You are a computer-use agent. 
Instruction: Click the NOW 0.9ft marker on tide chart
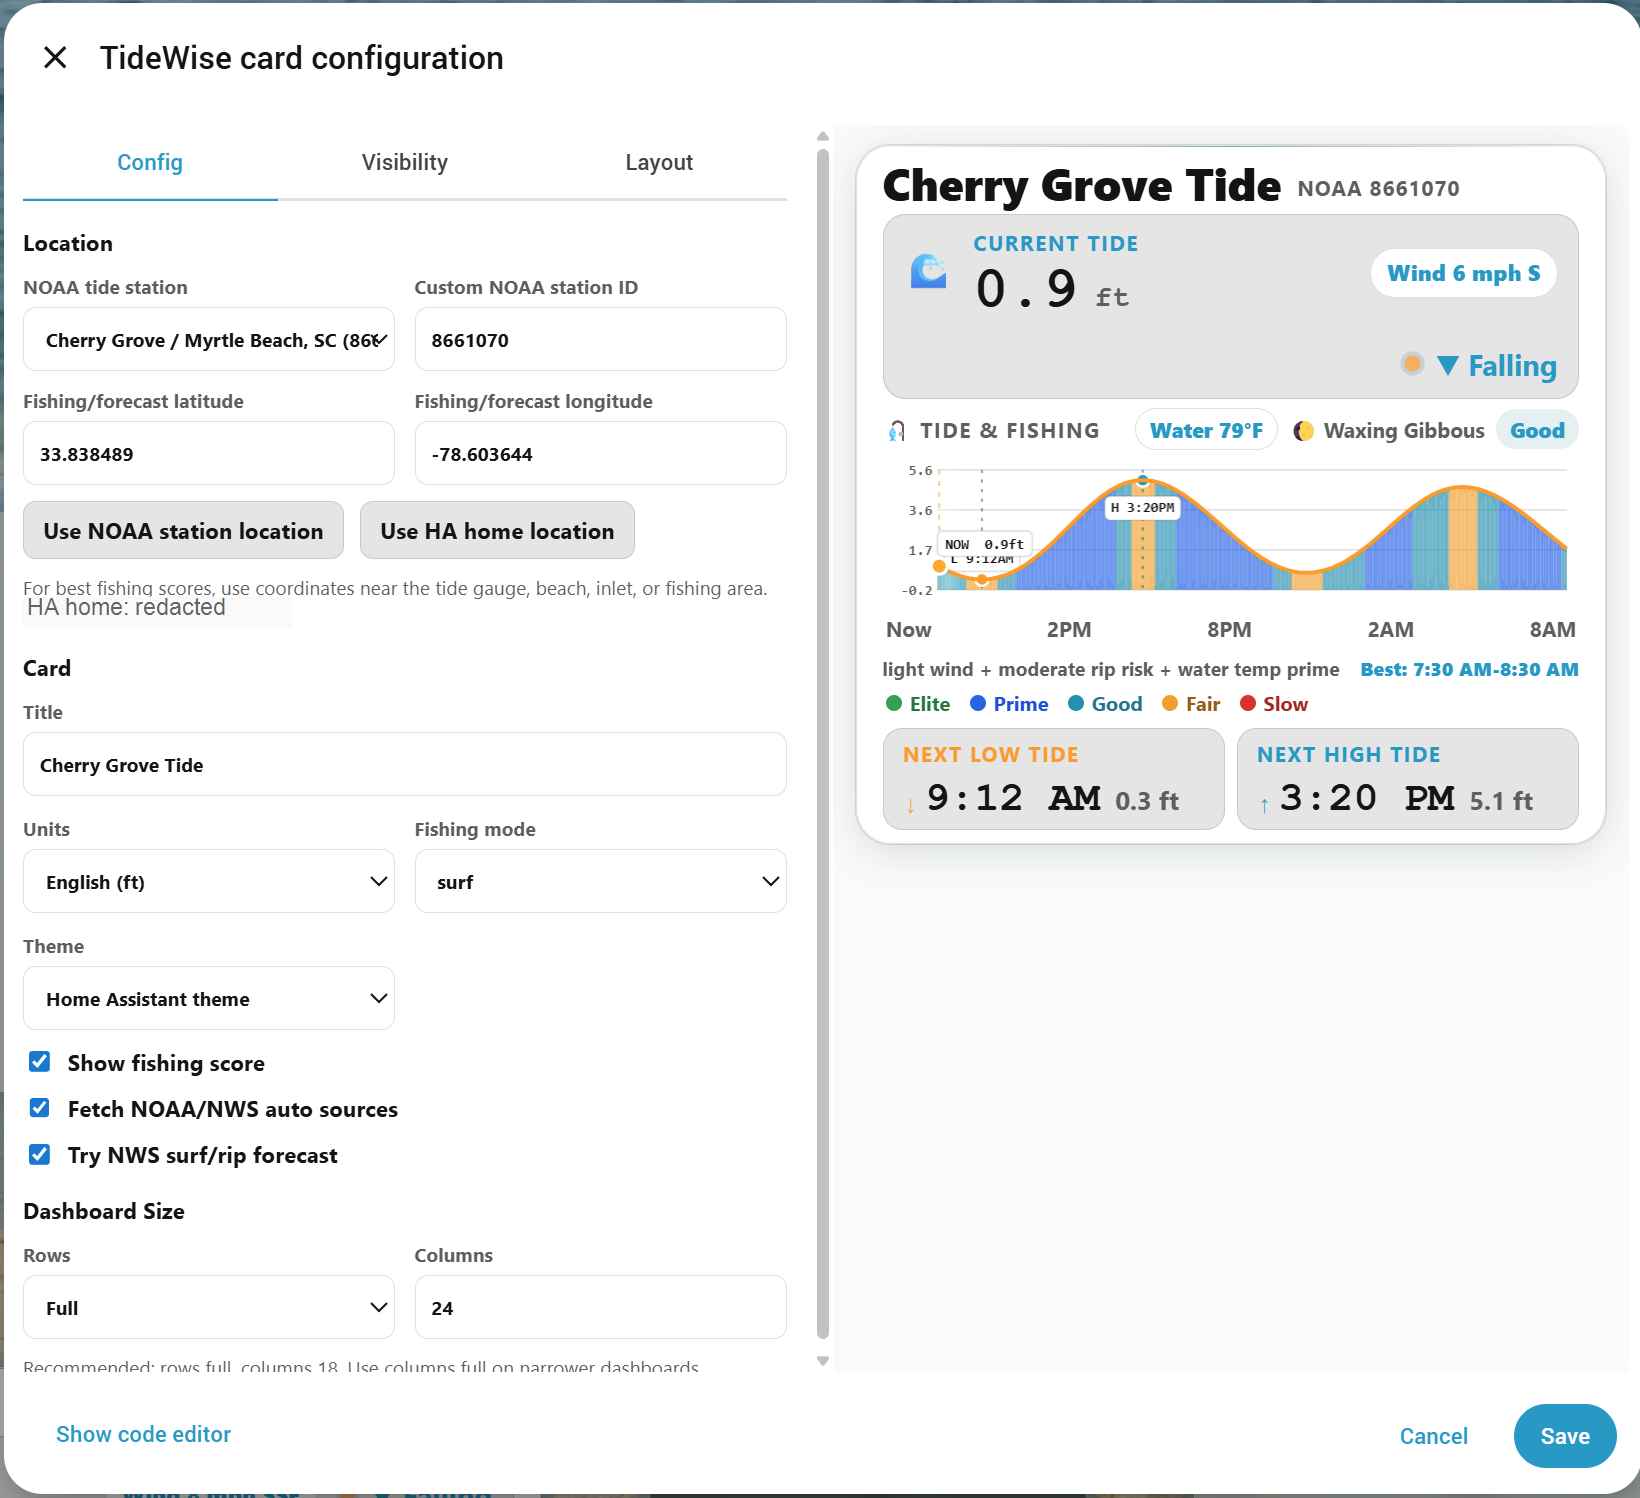coord(984,544)
